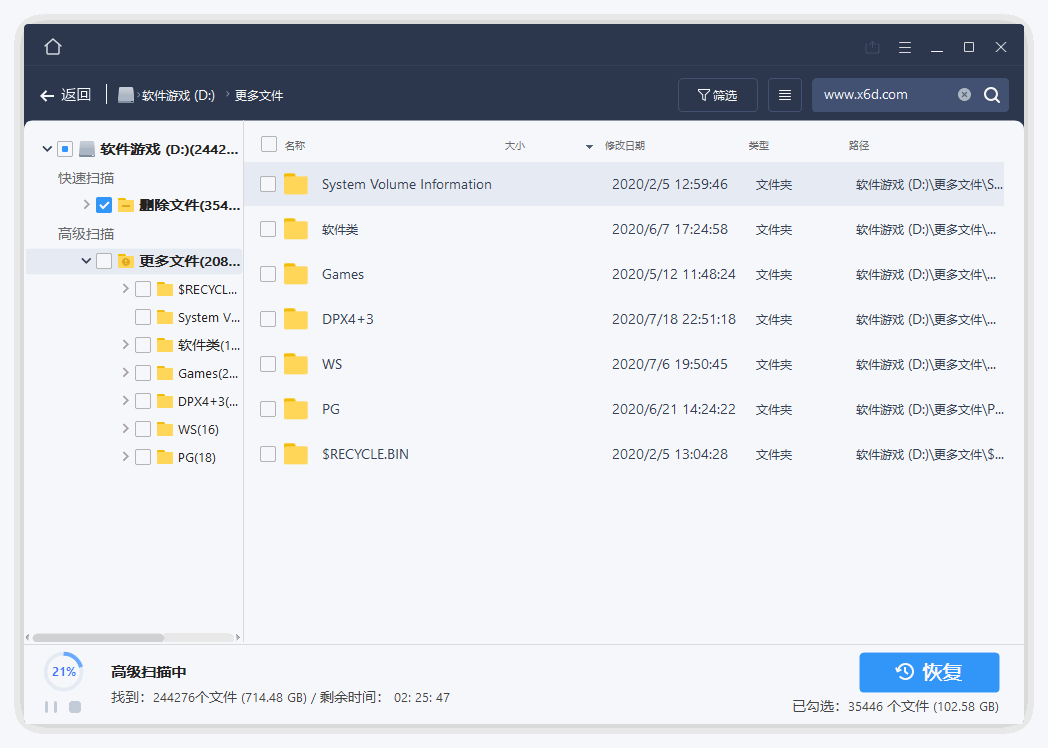
Task: Pause the ongoing advanced scan
Action: 49,707
